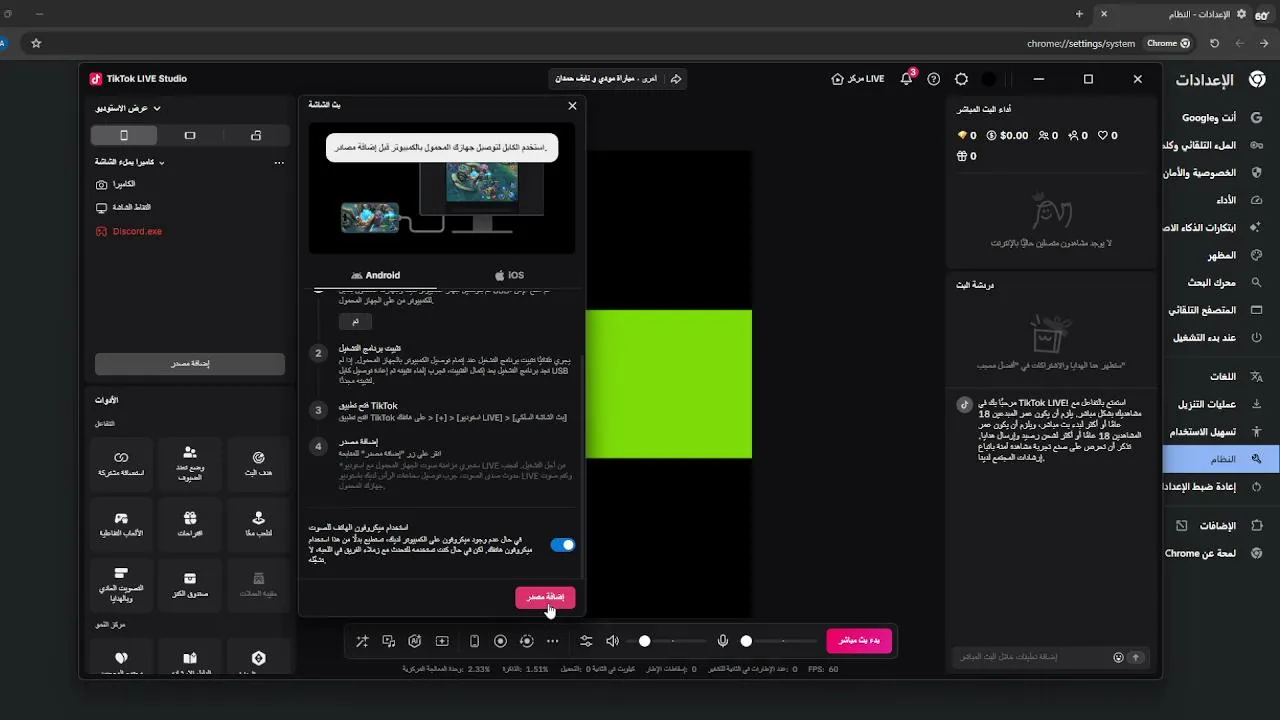Switch to the iOS tab
This screenshot has height=720, width=1280.
509,275
